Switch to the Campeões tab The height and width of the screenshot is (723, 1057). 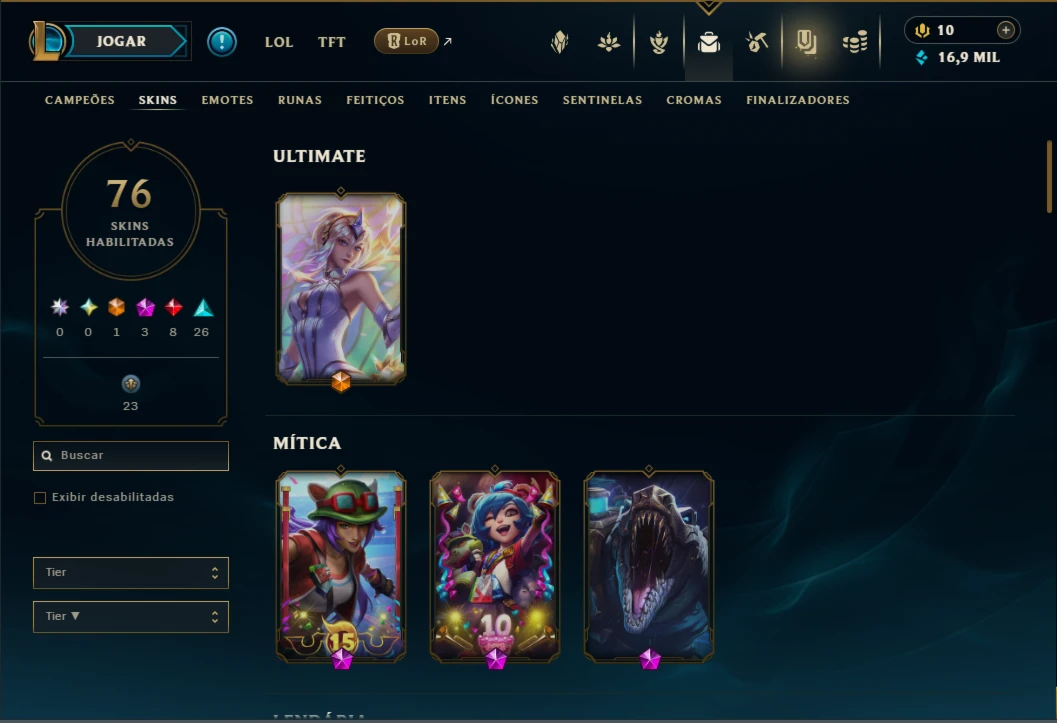80,100
